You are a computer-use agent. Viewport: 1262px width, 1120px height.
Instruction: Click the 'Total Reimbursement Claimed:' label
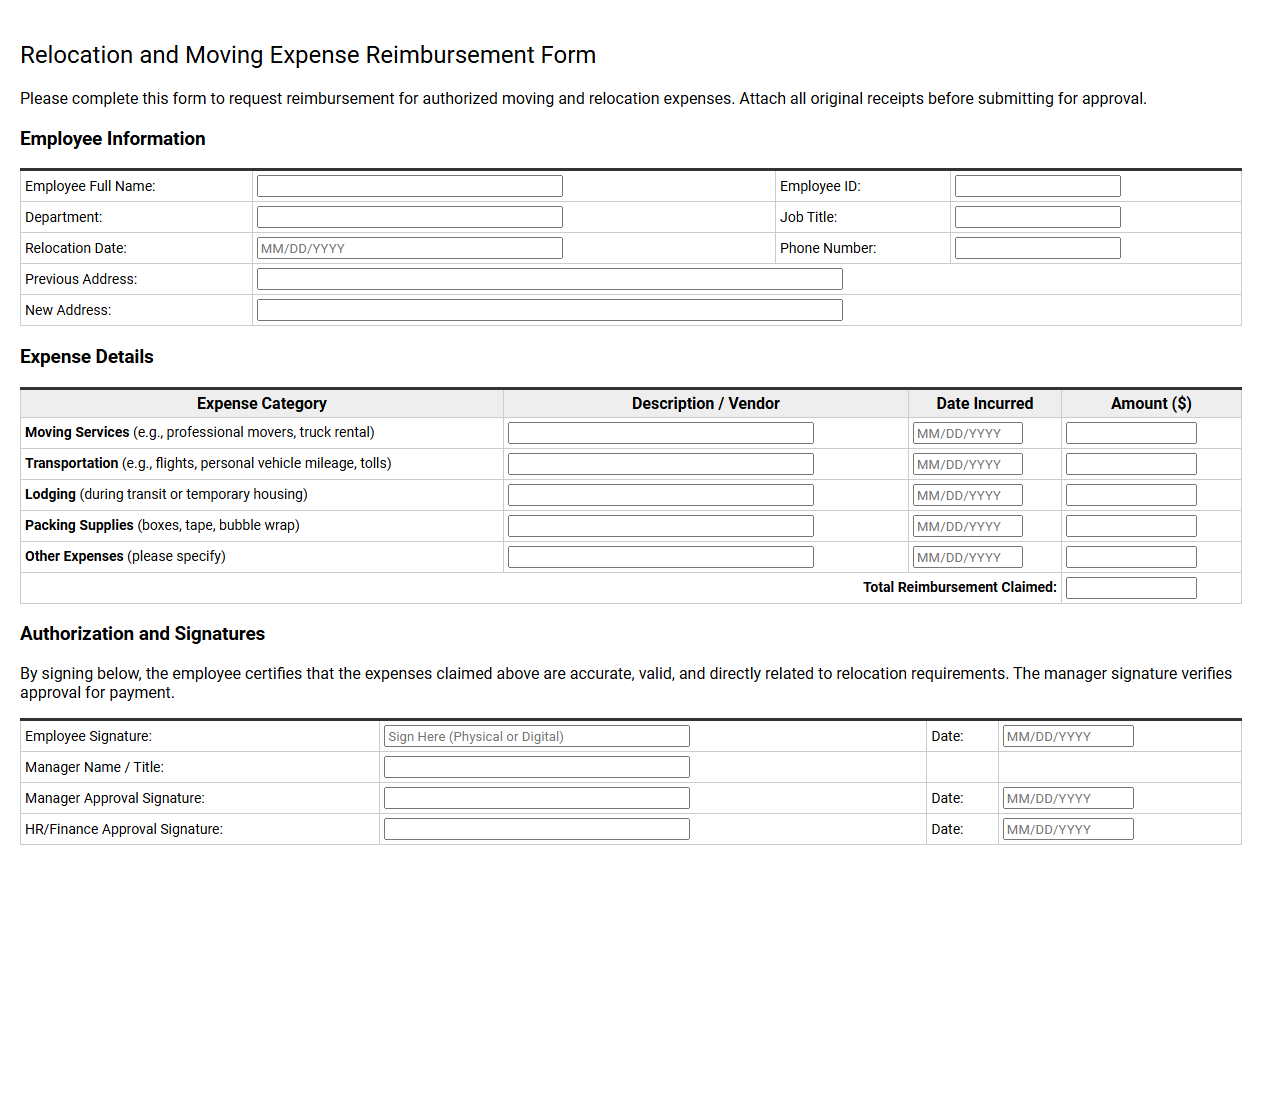click(x=960, y=587)
